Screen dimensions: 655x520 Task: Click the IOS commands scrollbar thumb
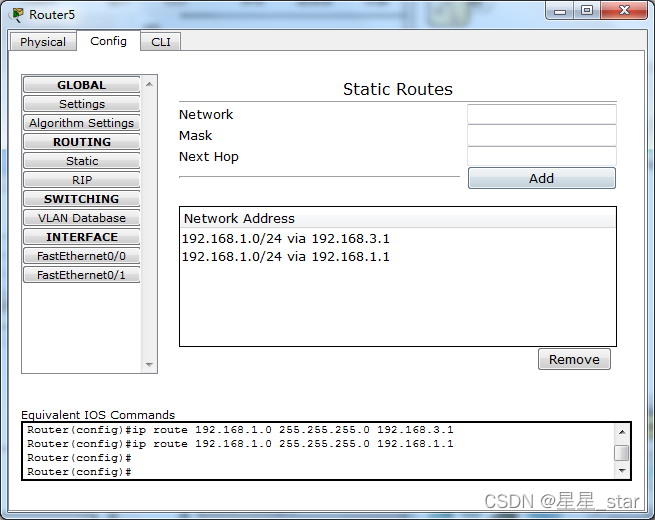click(622, 453)
